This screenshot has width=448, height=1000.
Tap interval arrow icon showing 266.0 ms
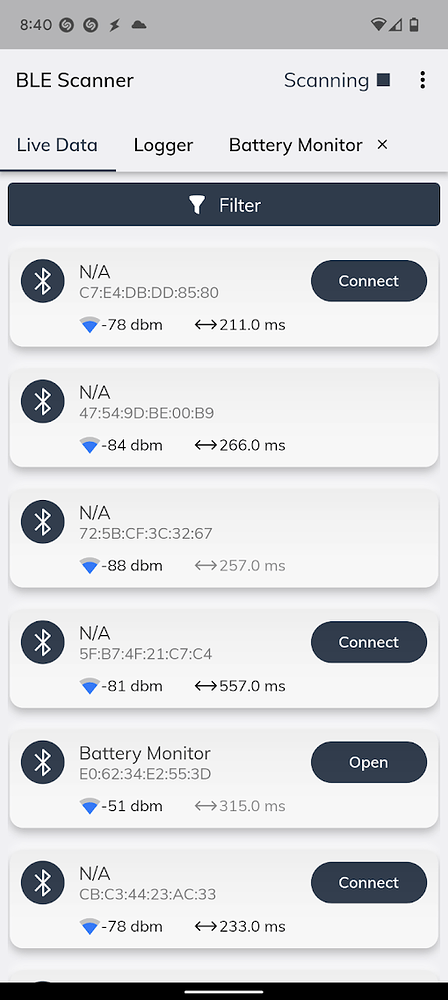[205, 445]
